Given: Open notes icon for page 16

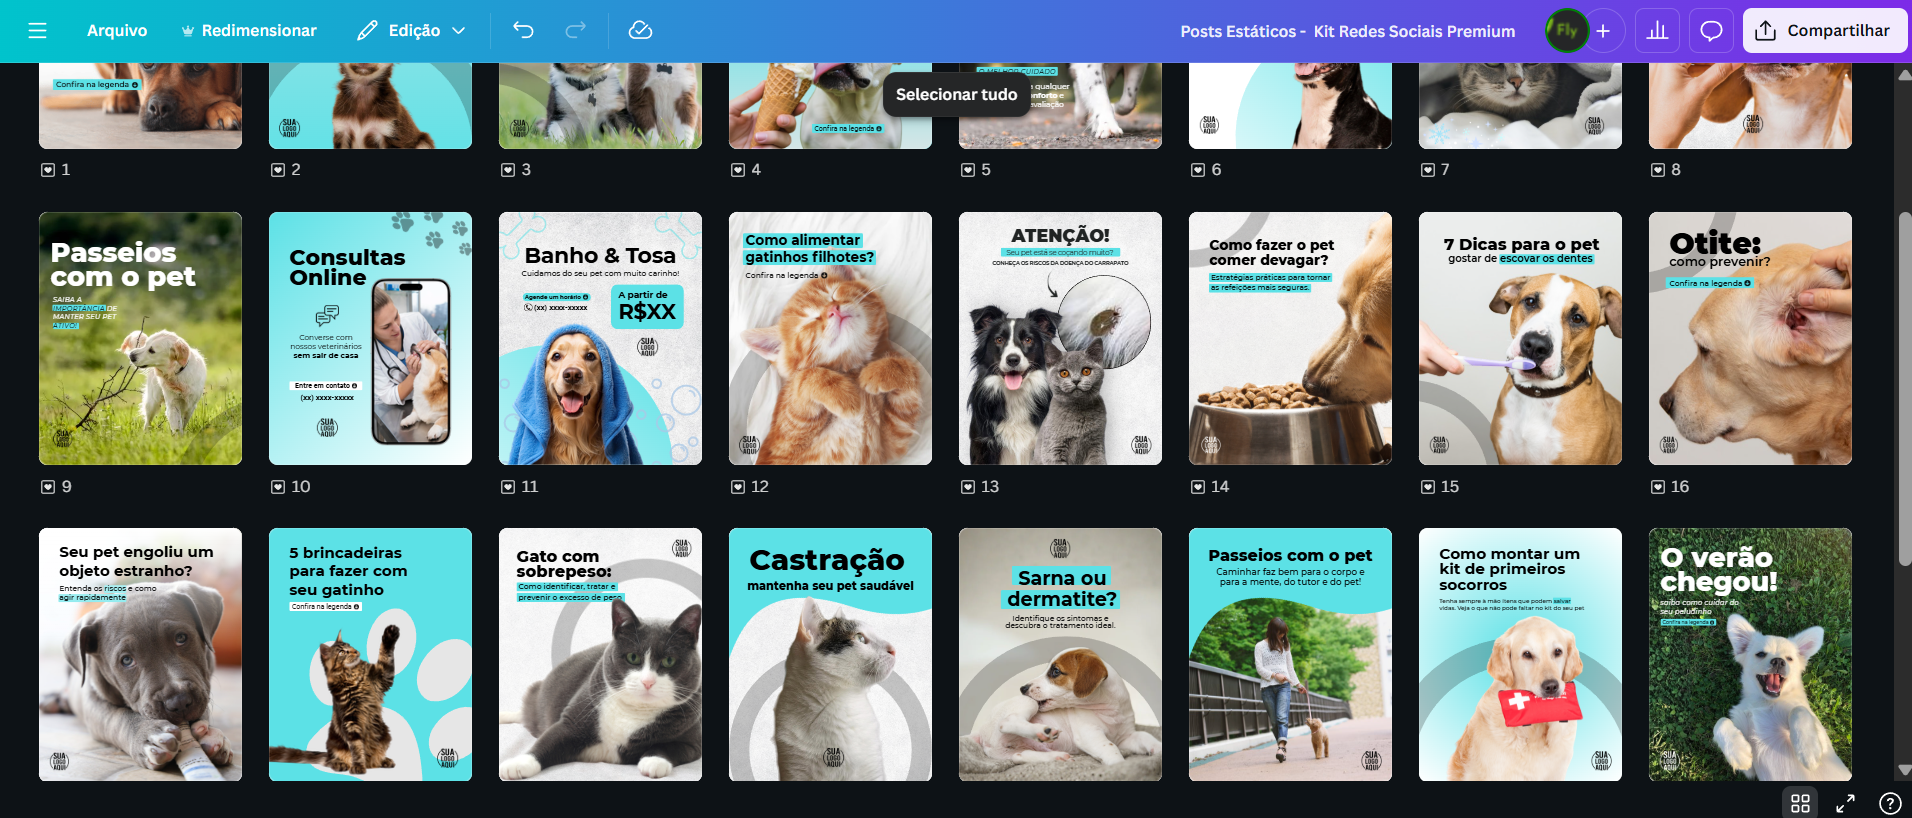Looking at the screenshot, I should click(1658, 487).
